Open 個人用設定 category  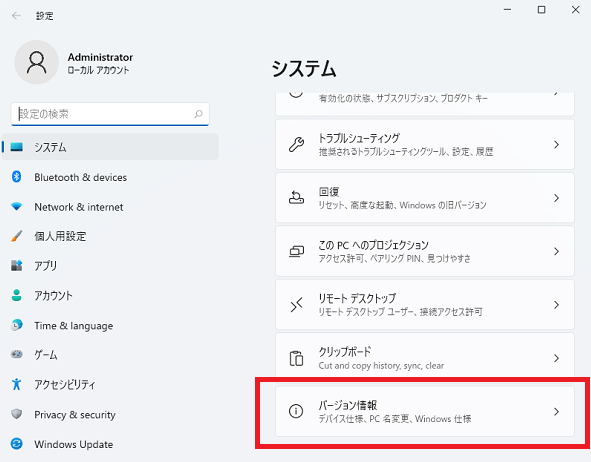110,236
